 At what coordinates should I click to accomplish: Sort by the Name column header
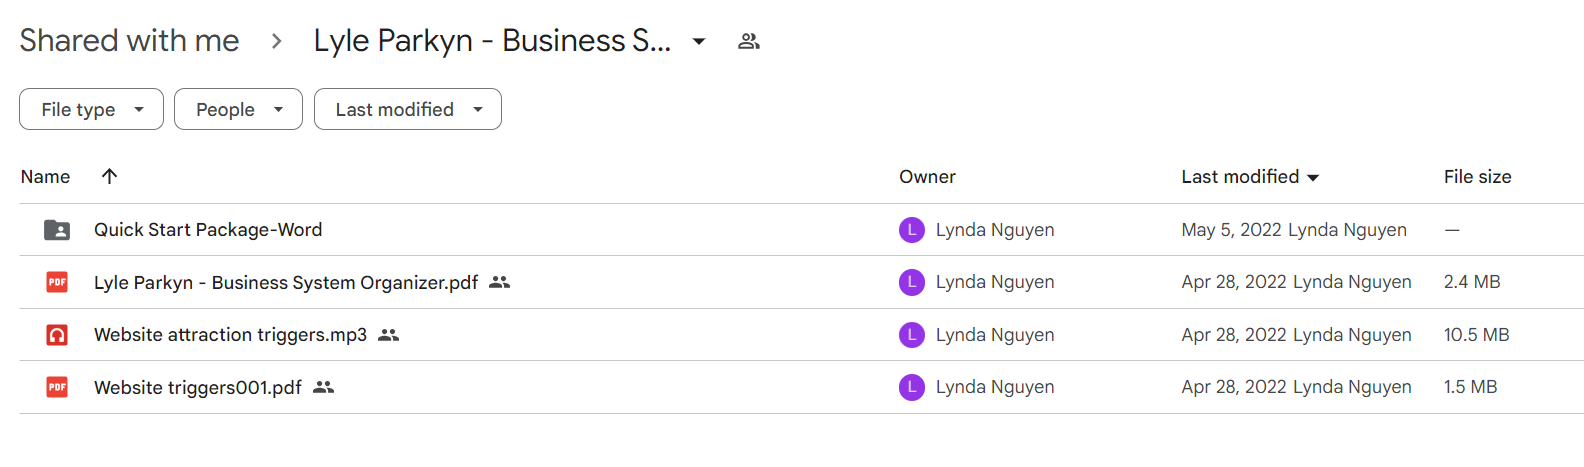tap(45, 177)
